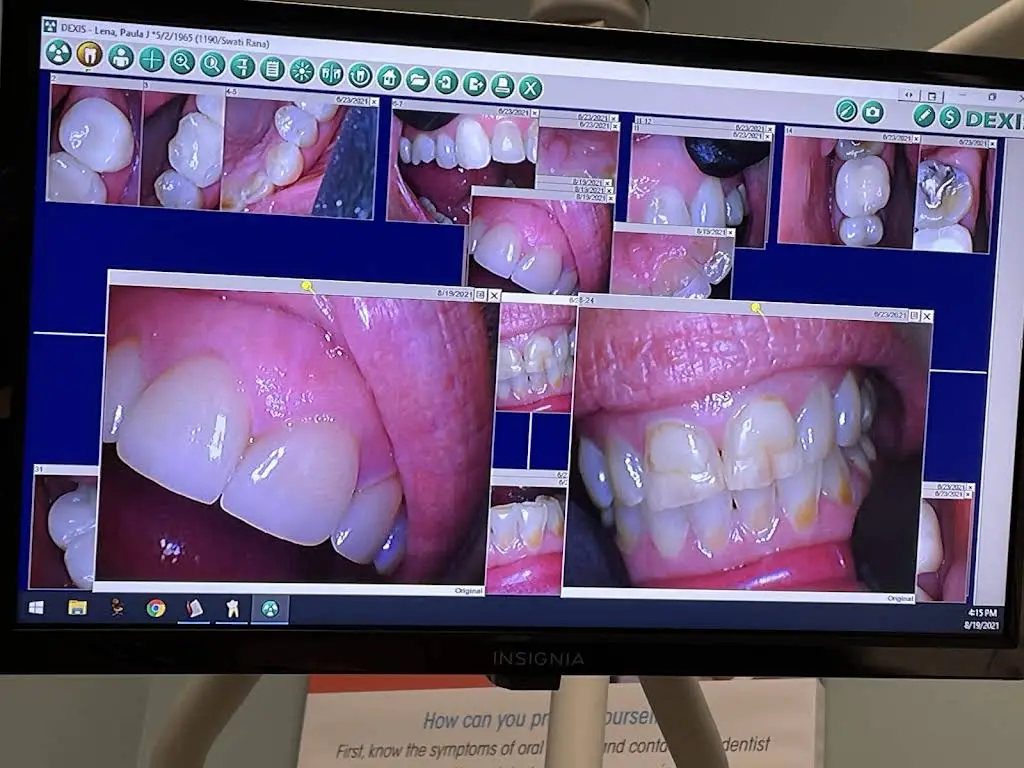The width and height of the screenshot is (1024, 768).
Task: Click the box icon beside large 8/23/2021
Action: [914, 315]
